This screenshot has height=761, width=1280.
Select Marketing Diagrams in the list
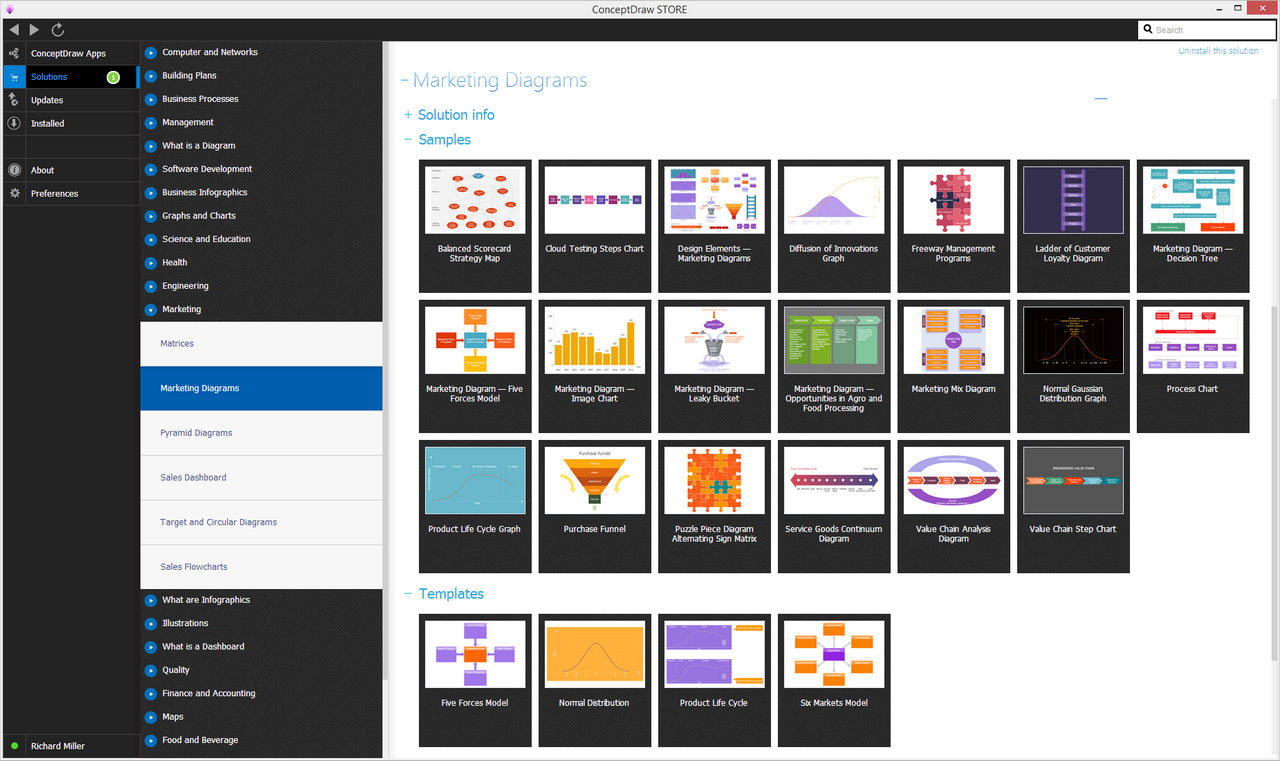point(261,388)
